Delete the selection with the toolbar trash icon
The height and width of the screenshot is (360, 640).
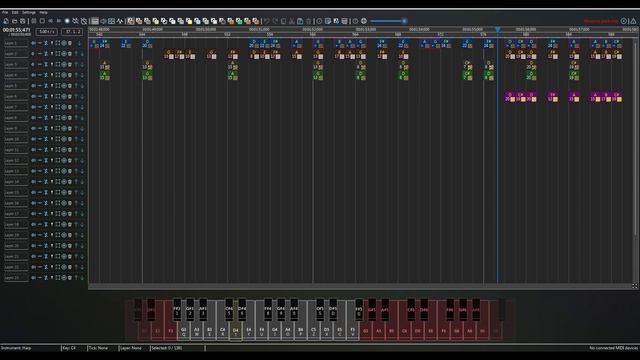tap(309, 21)
